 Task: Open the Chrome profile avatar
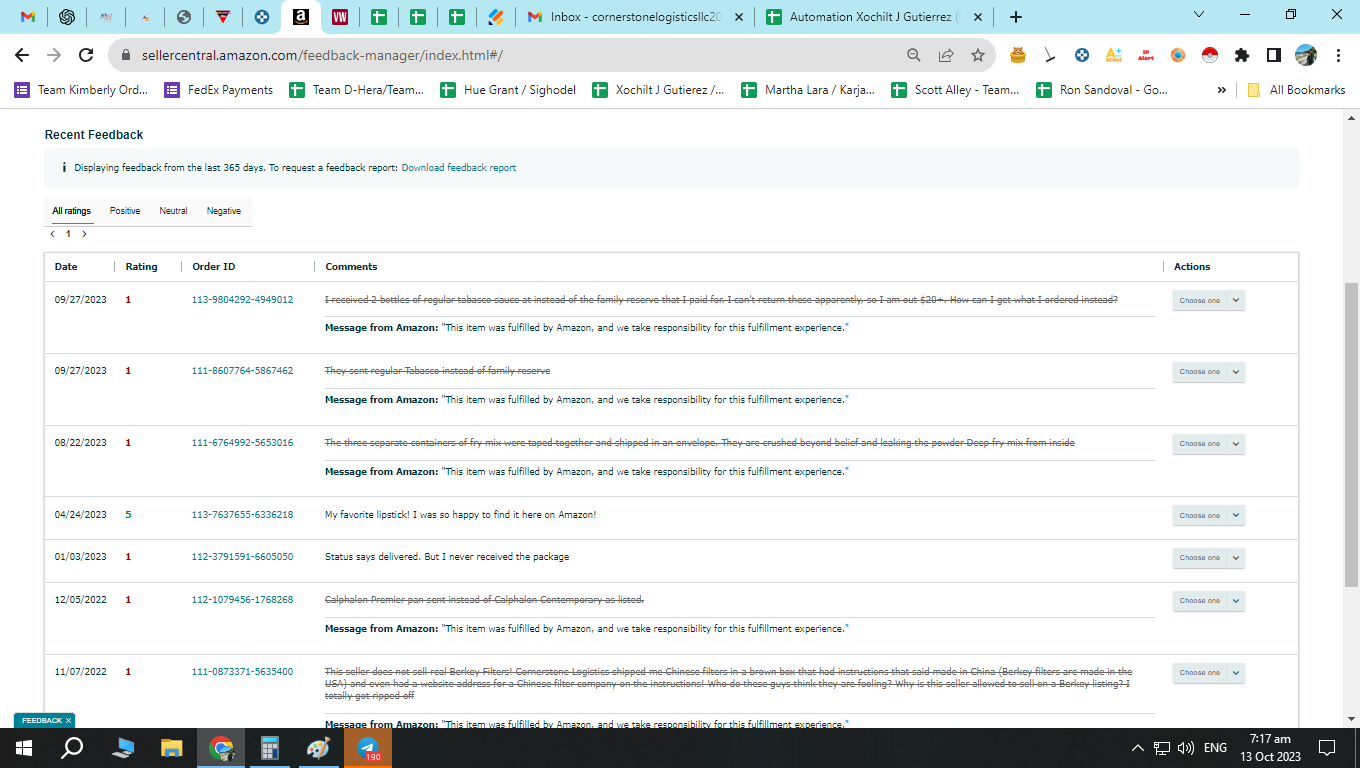click(x=1306, y=55)
